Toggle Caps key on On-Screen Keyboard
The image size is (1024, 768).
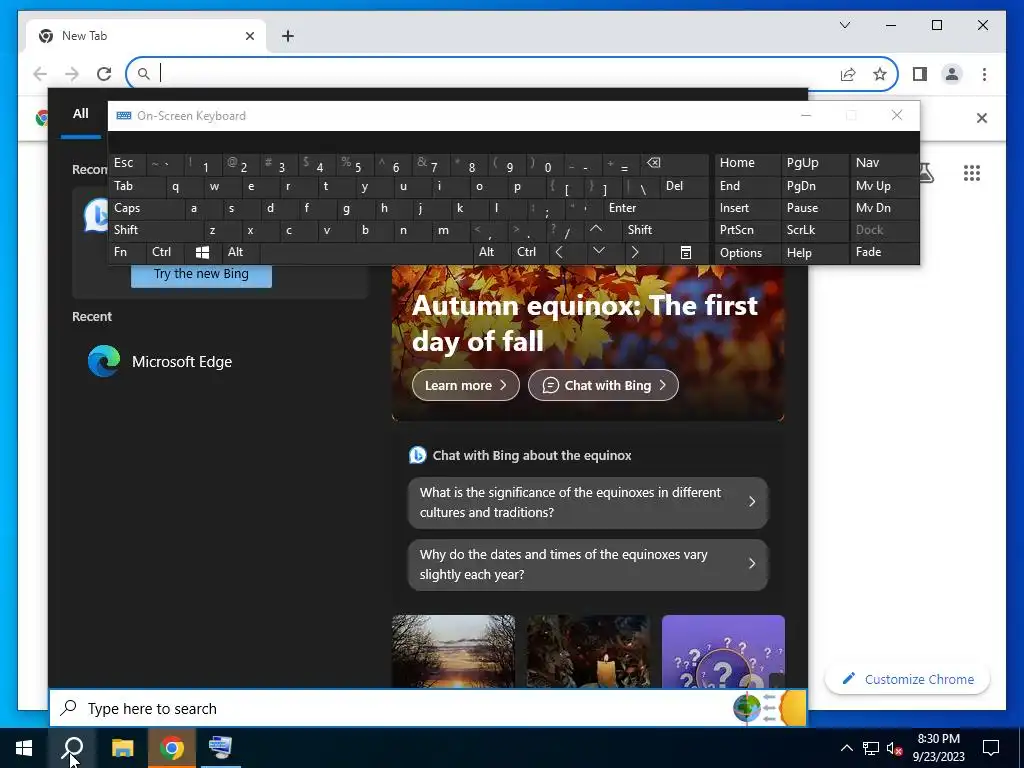click(x=145, y=208)
